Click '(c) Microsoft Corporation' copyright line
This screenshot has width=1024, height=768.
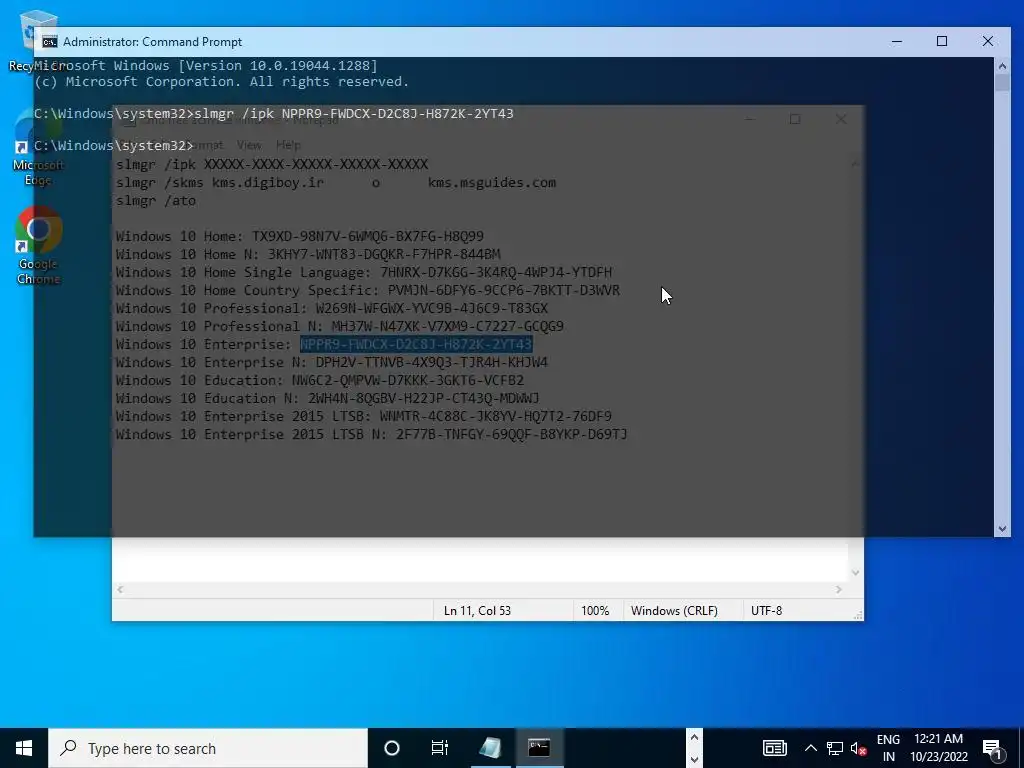click(221, 82)
